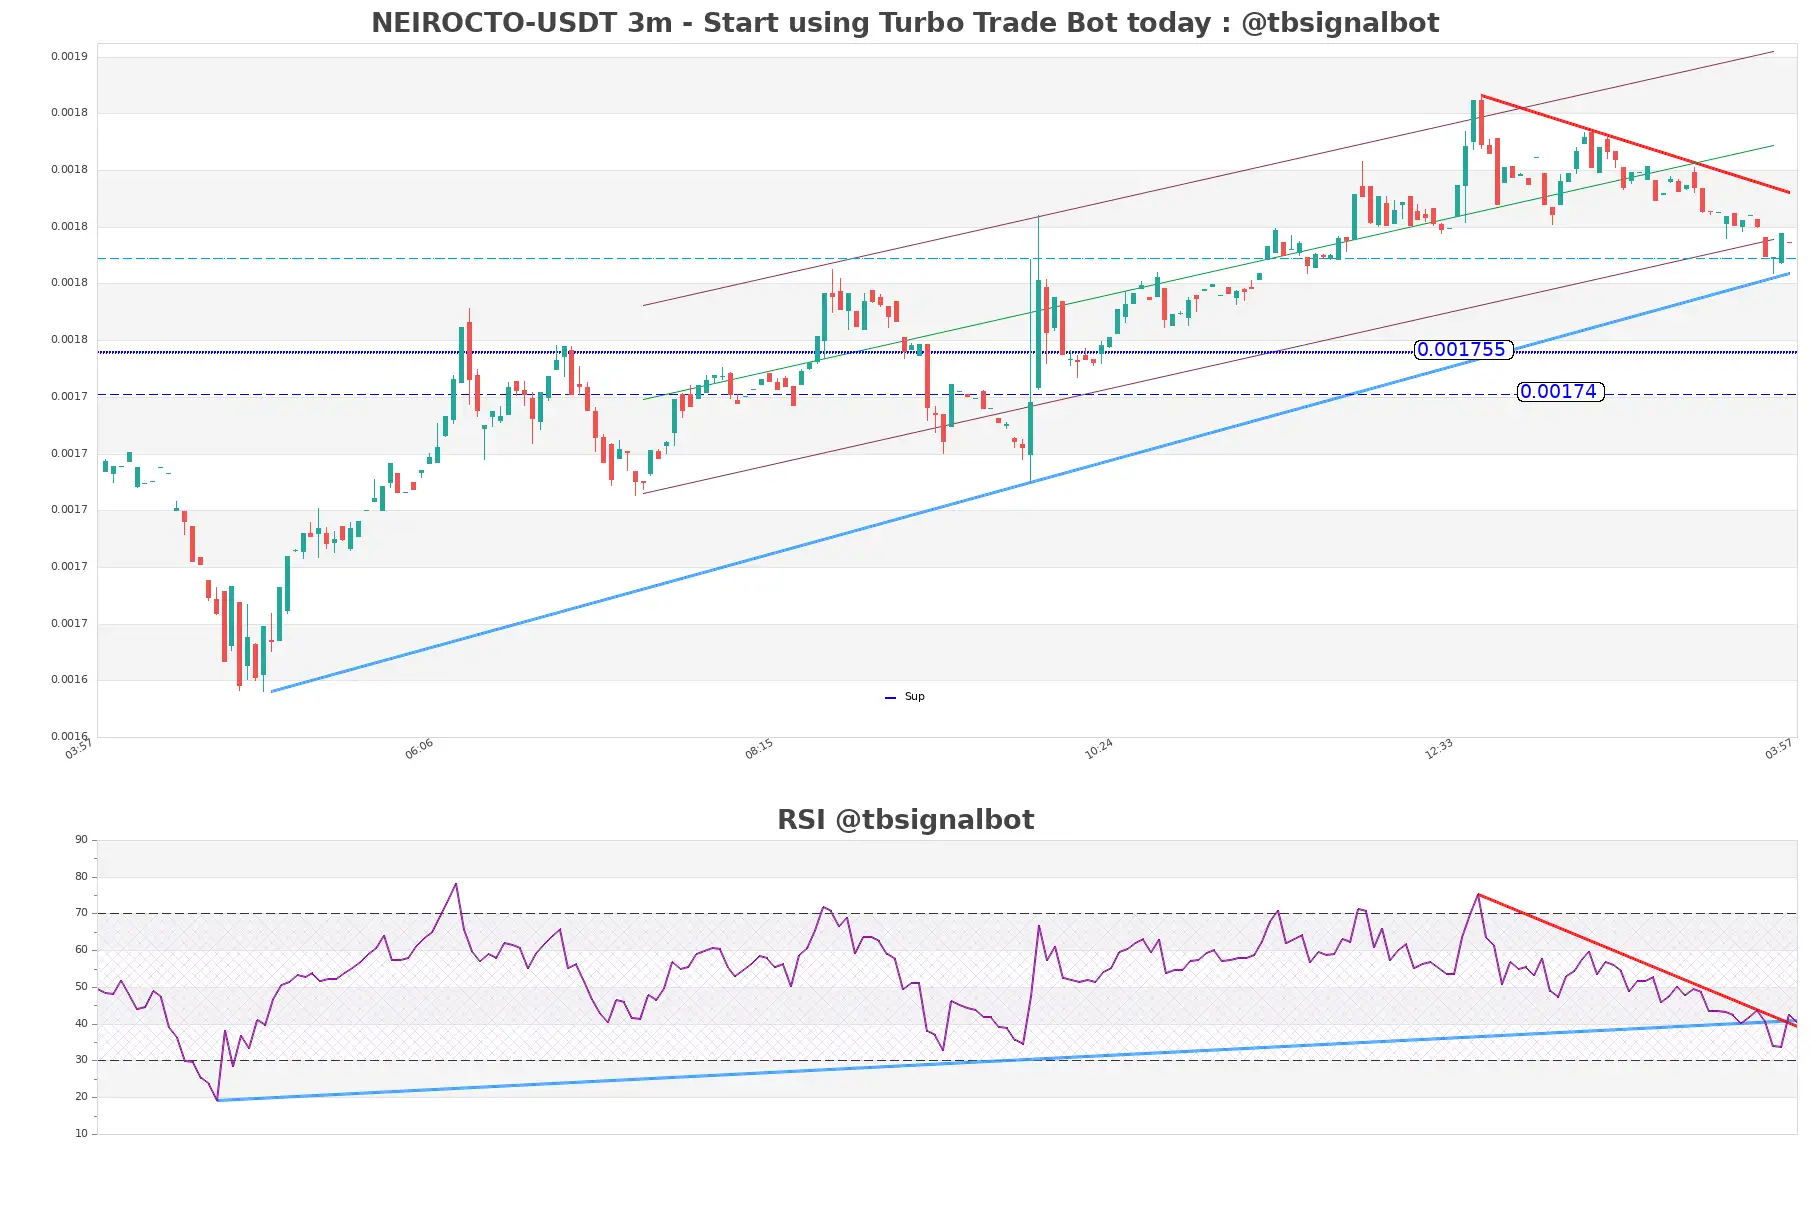Click the 0.0019 price axis label
Viewport: 1811px width, 1208px height.
(x=69, y=56)
